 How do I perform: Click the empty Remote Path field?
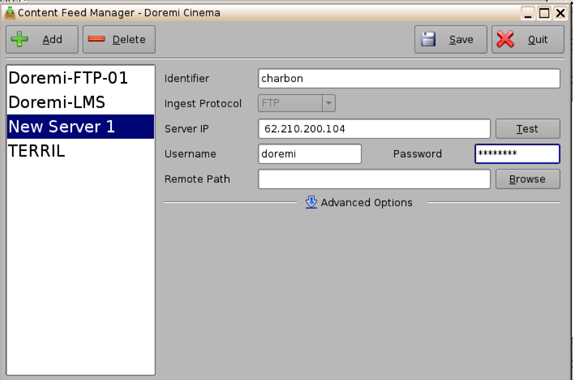(374, 179)
